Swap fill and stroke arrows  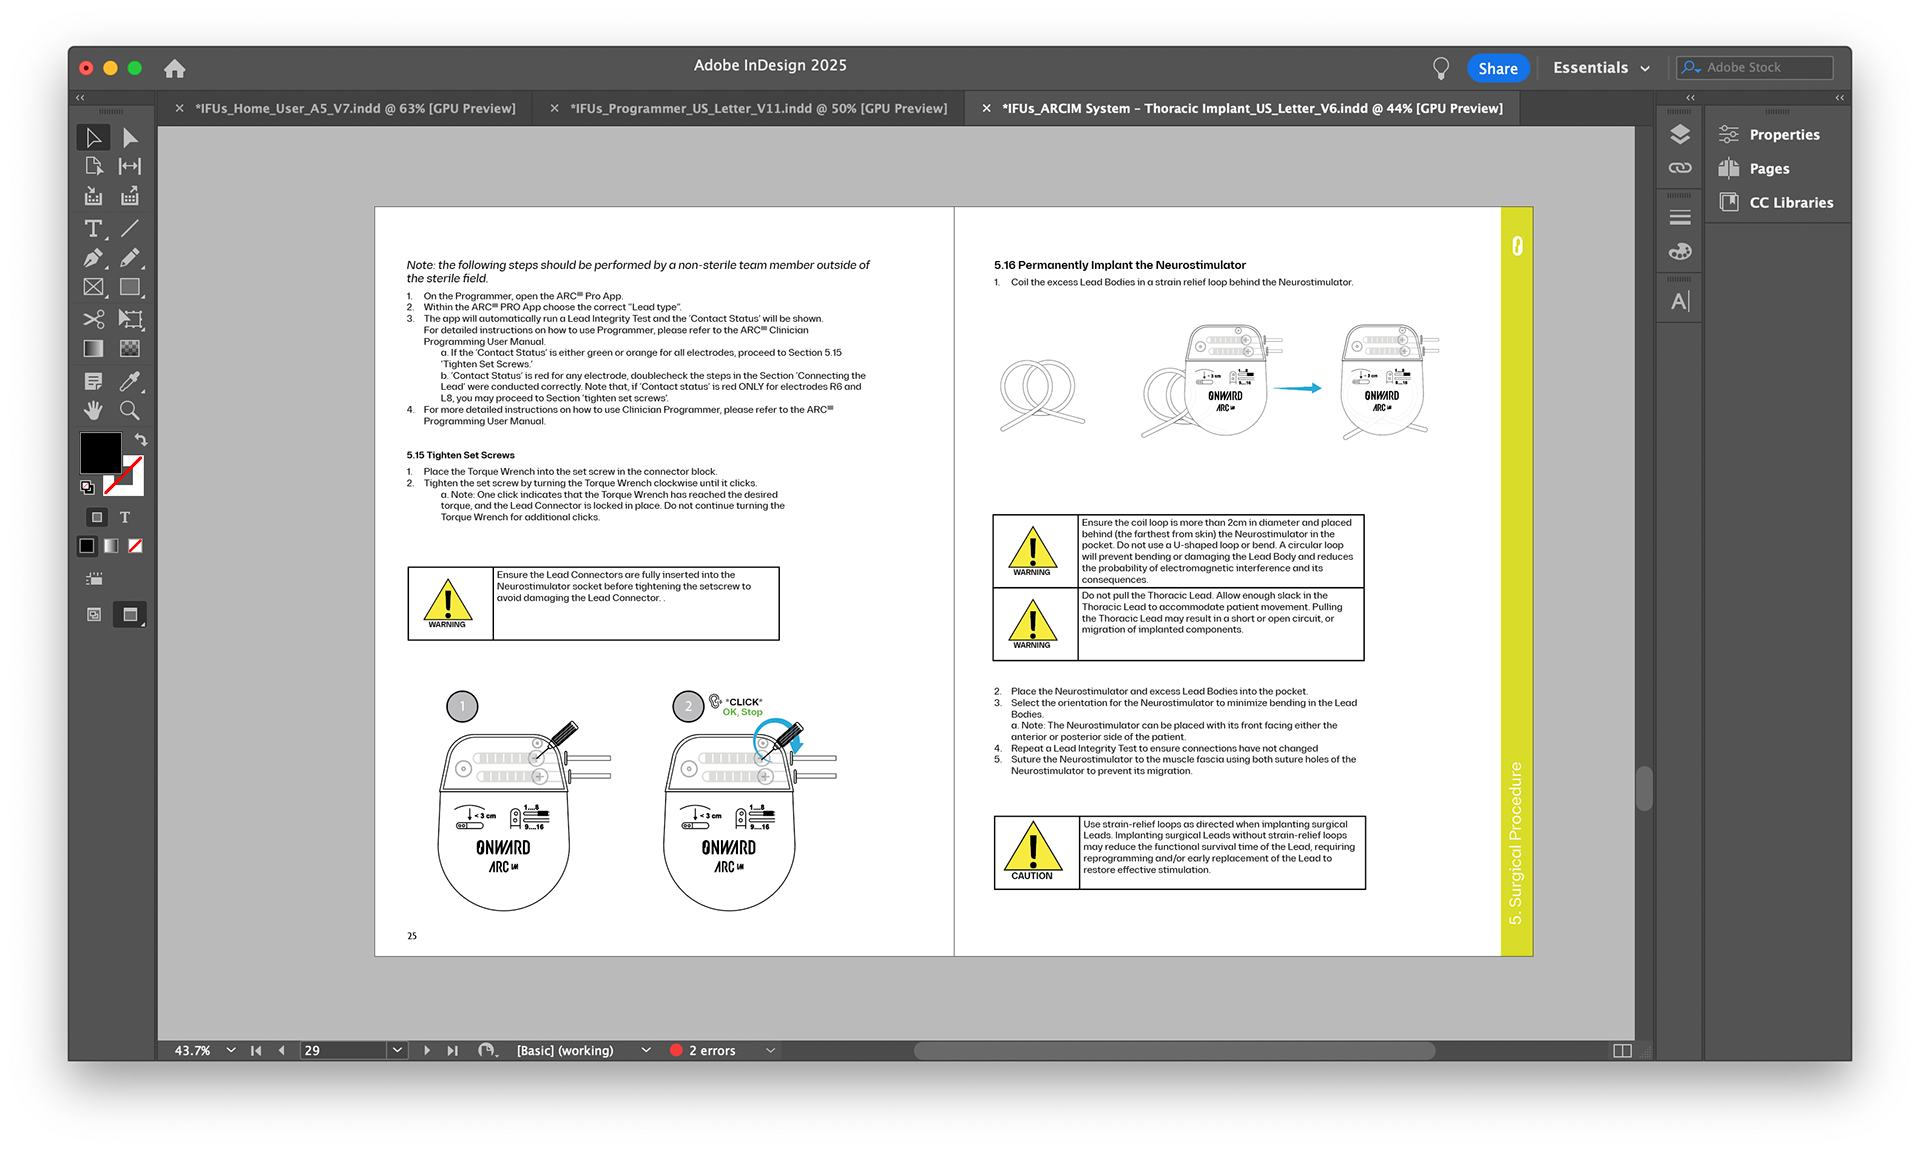click(141, 440)
